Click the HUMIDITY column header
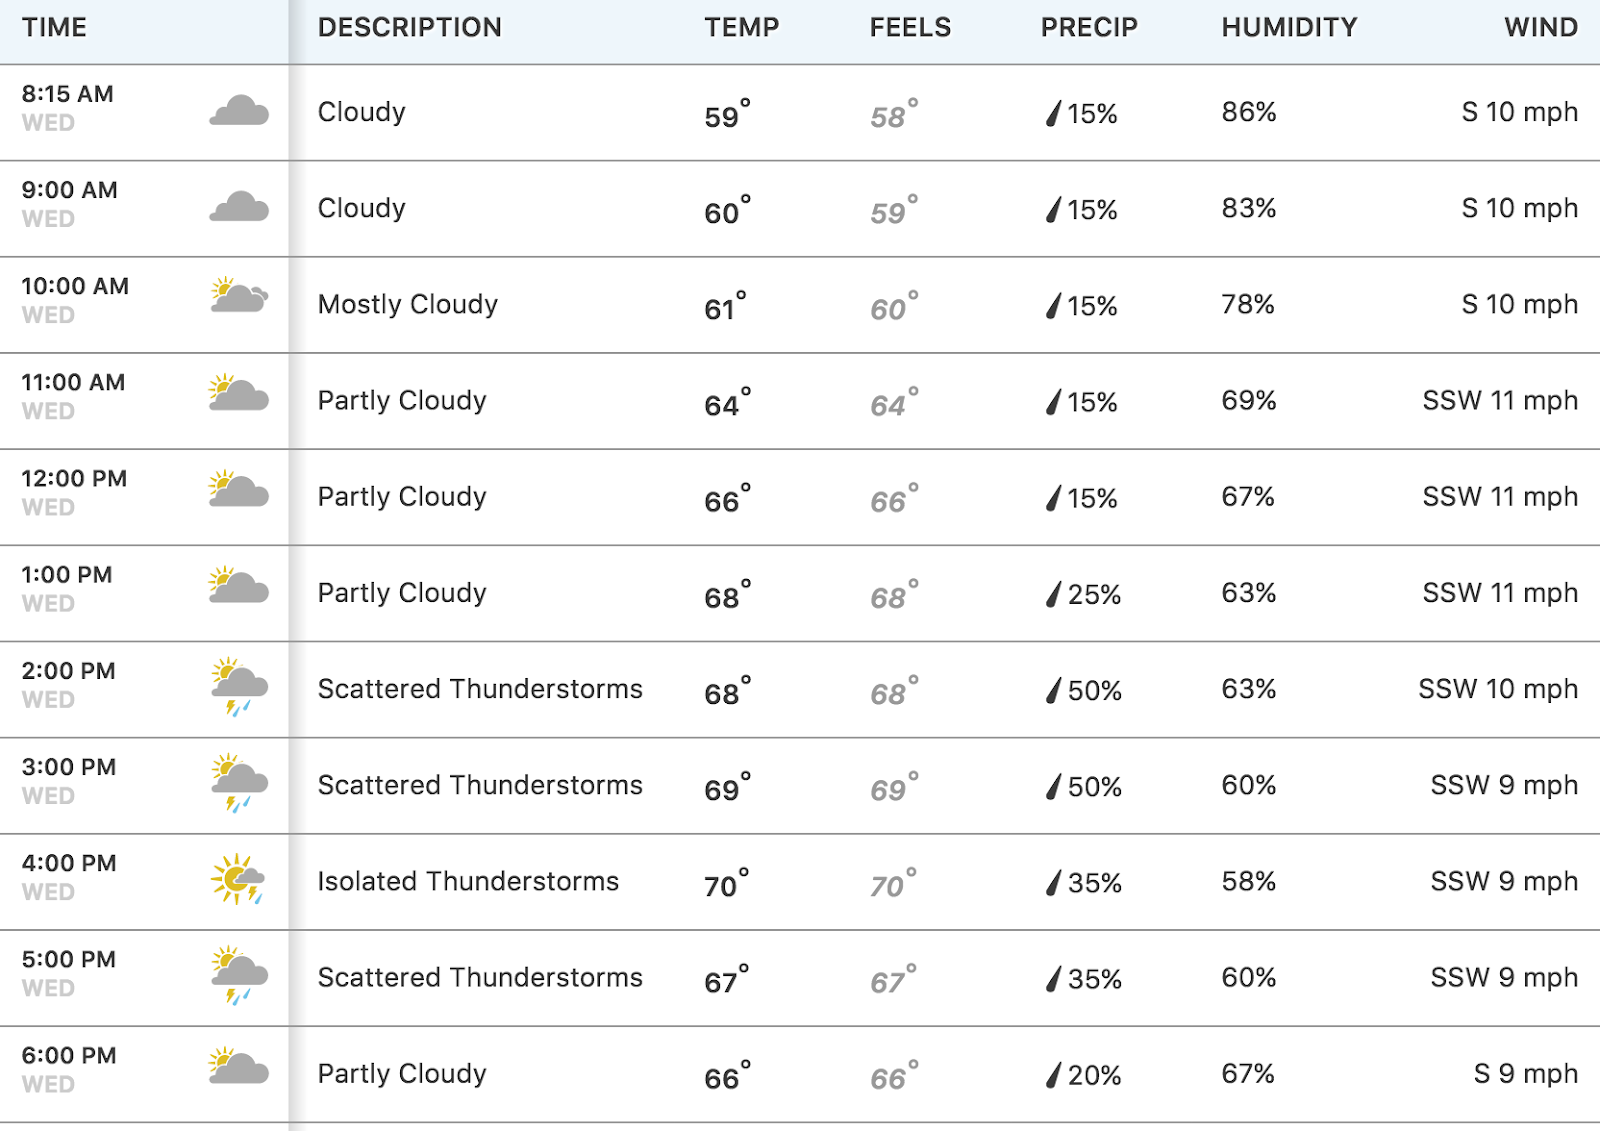 pos(1289,27)
